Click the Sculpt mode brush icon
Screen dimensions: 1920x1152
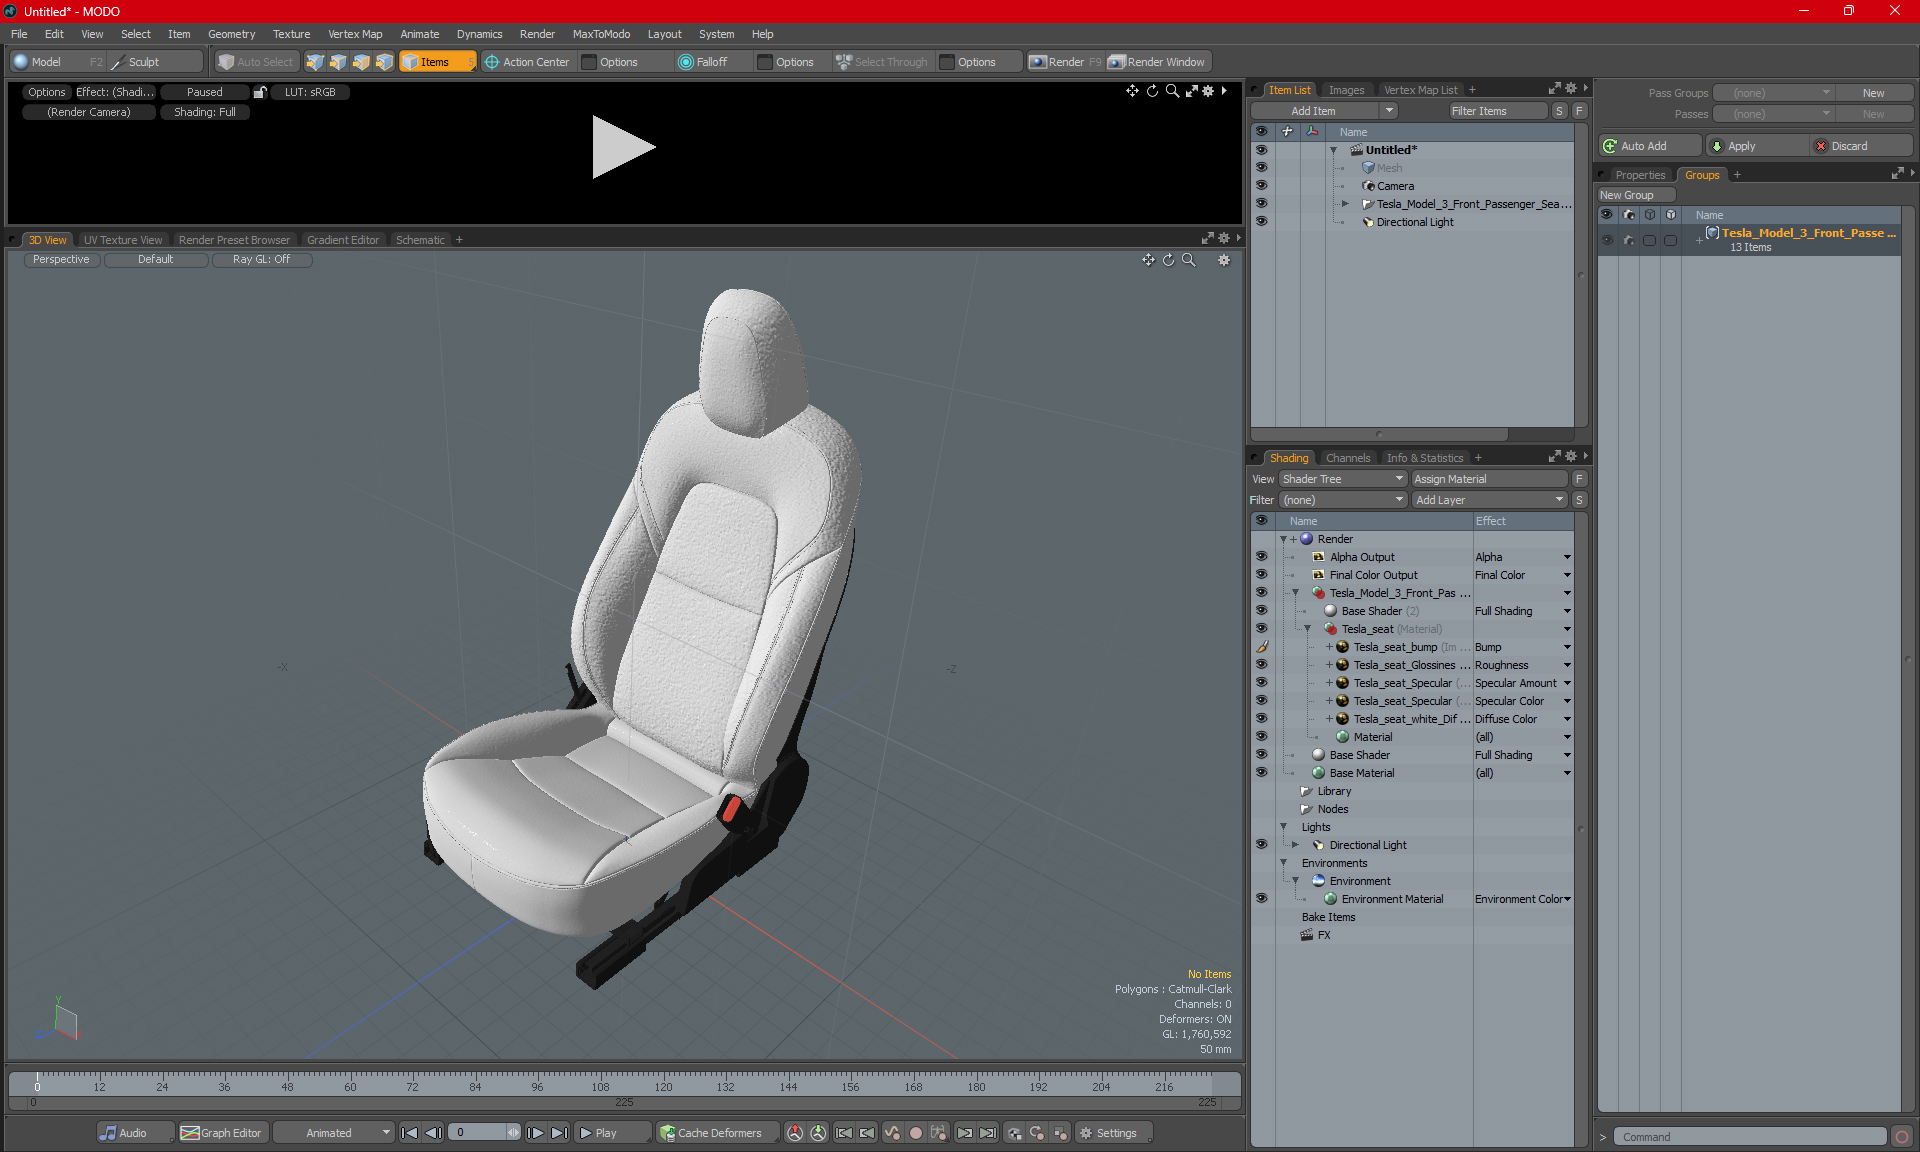pyautogui.click(x=118, y=62)
